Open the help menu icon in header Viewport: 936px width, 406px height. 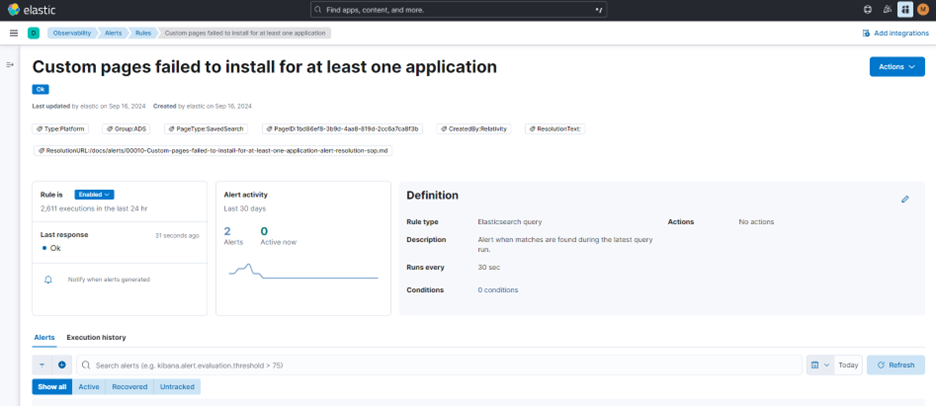coord(867,10)
